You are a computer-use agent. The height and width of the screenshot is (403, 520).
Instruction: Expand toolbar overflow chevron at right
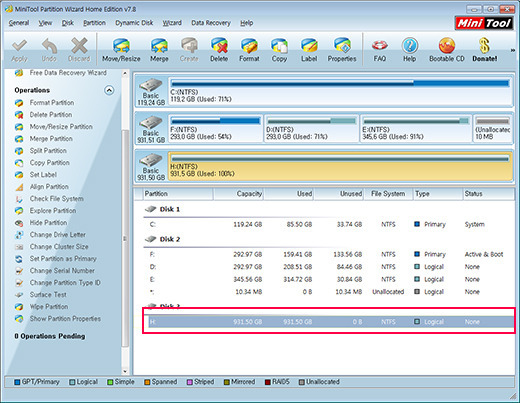[513, 50]
